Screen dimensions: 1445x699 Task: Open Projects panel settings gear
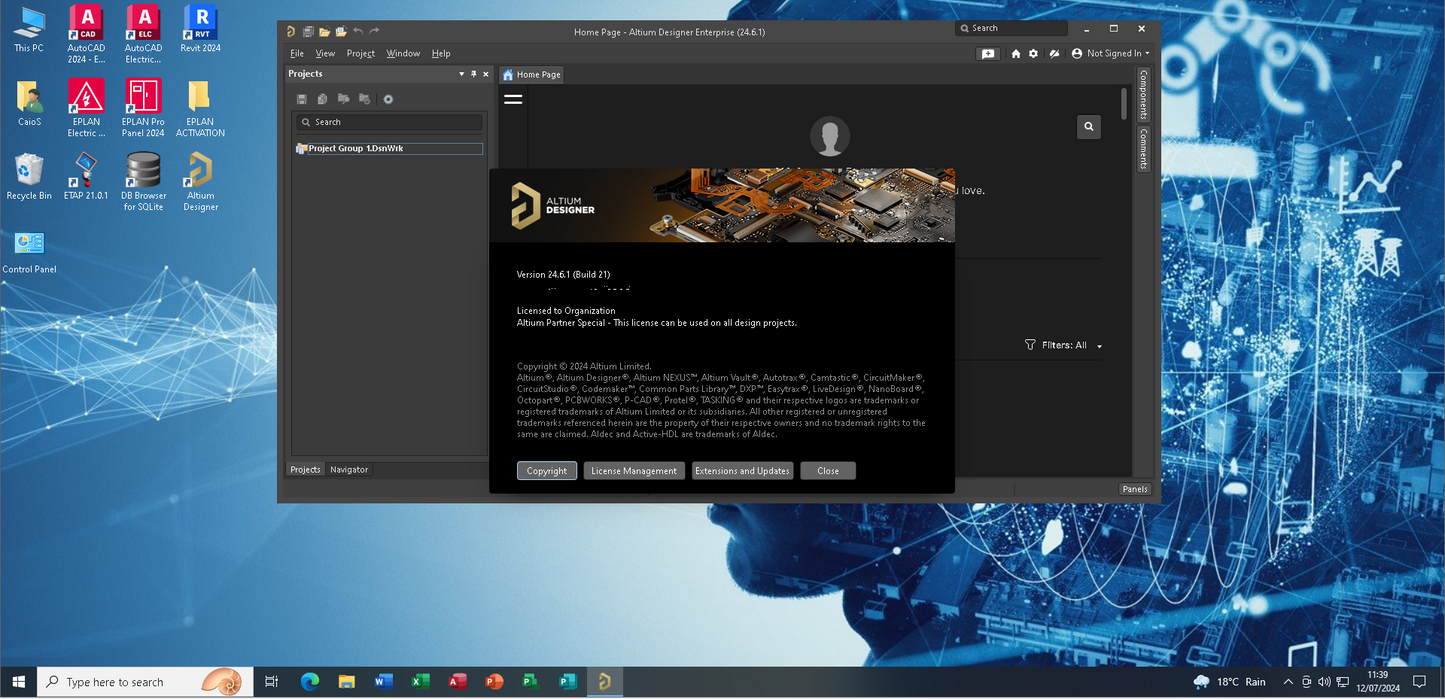pyautogui.click(x=388, y=99)
